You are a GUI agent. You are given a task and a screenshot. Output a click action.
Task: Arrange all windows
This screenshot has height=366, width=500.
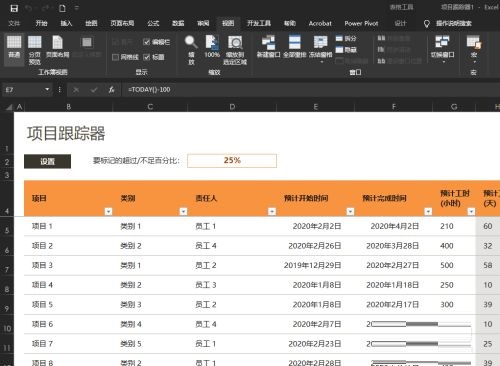click(x=295, y=47)
